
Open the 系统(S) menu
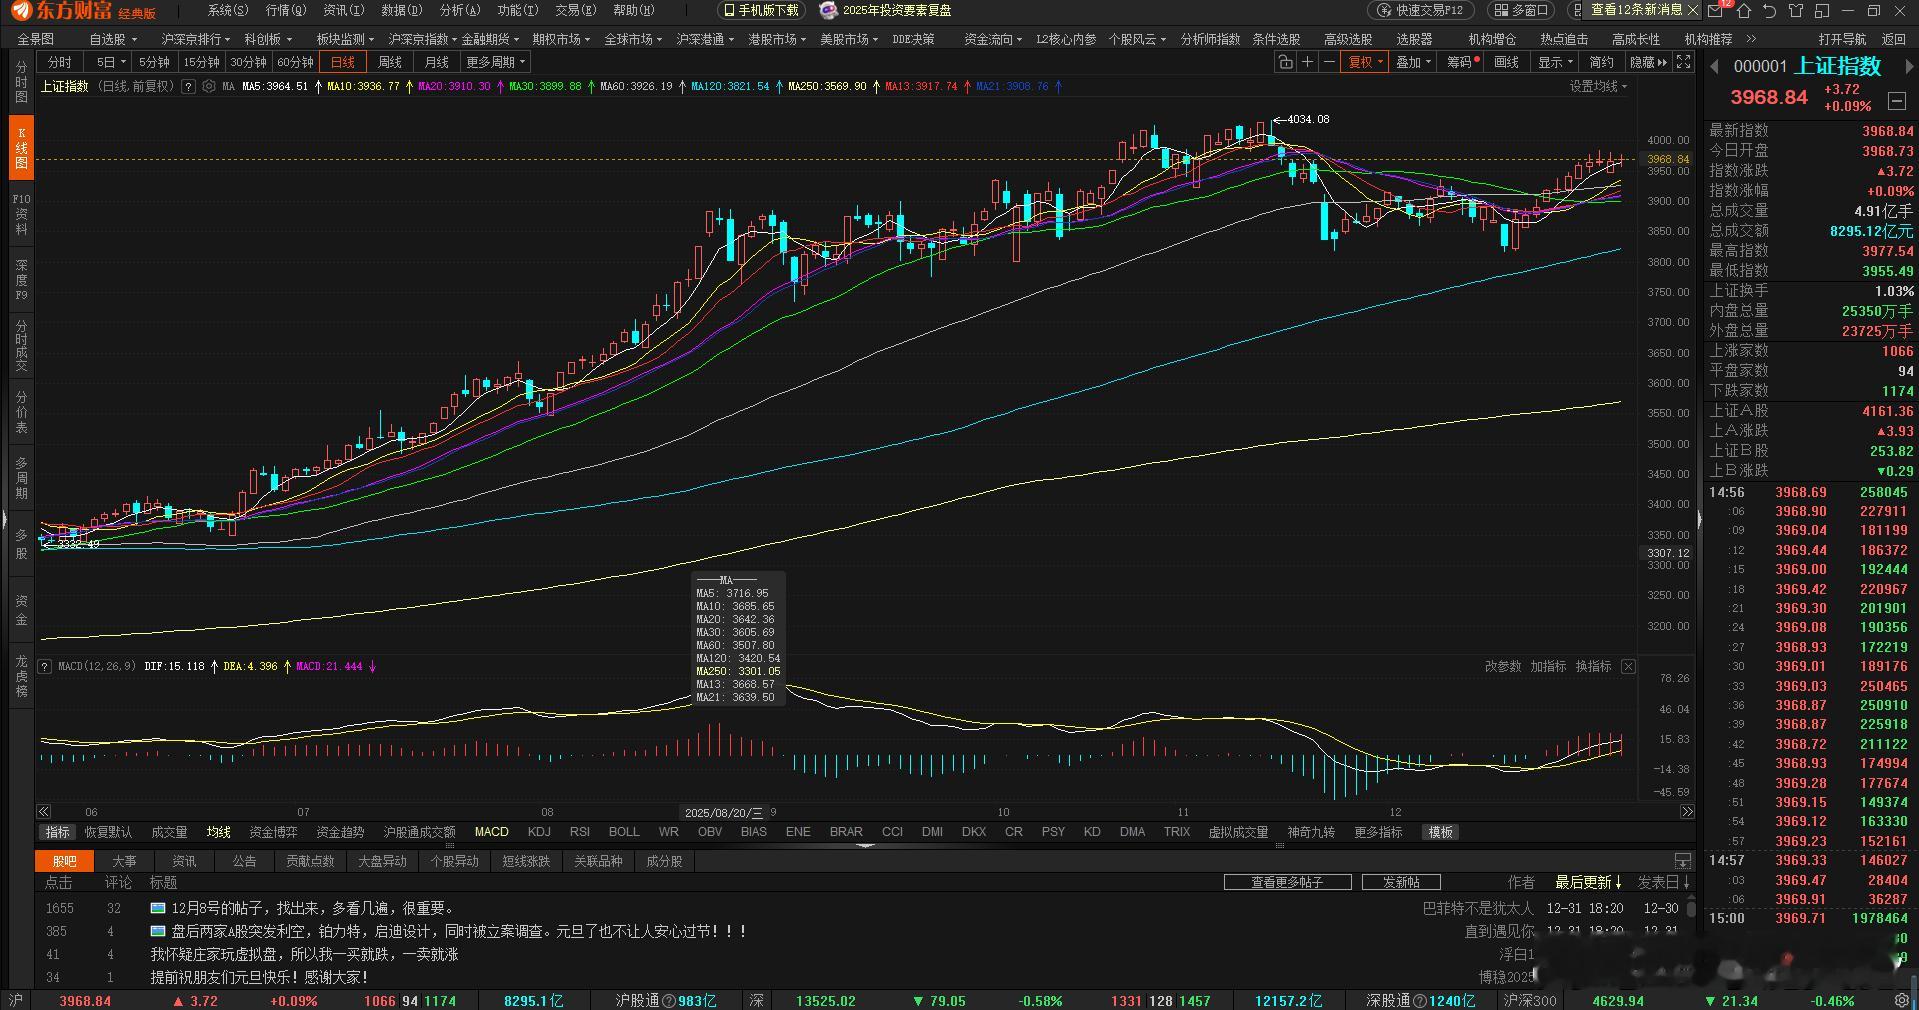pyautogui.click(x=228, y=10)
